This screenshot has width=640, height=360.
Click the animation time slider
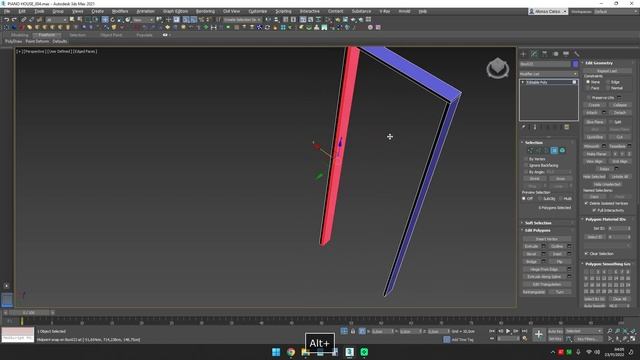click(x=29, y=313)
